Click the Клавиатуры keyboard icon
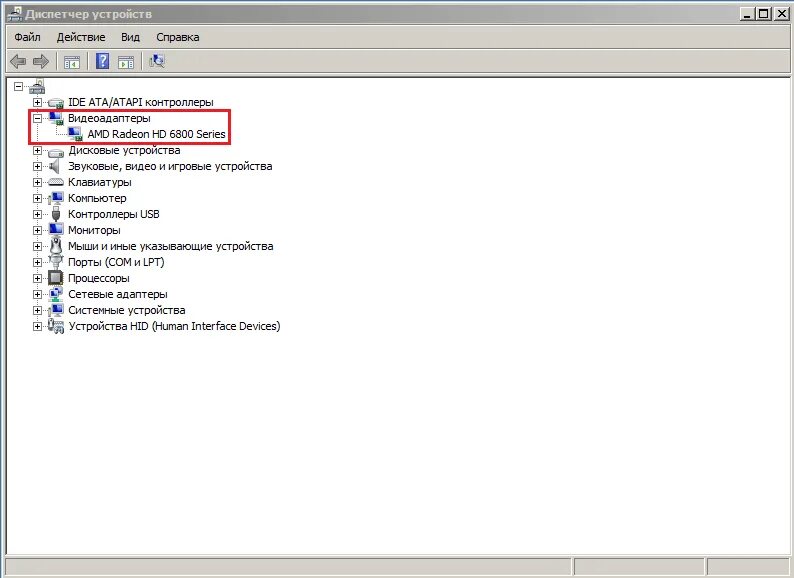Screen dimensions: 794x578 [x=56, y=182]
